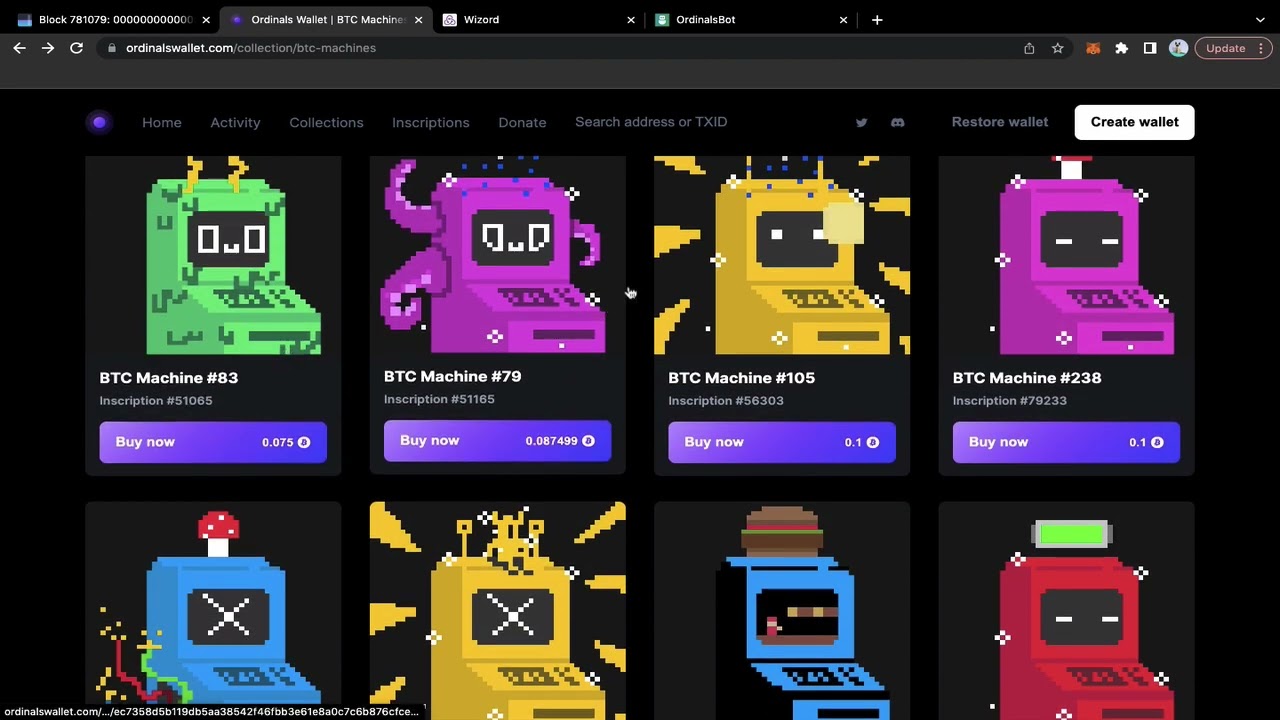
Task: Close the Ordinals Wallet tab
Action: [418, 20]
